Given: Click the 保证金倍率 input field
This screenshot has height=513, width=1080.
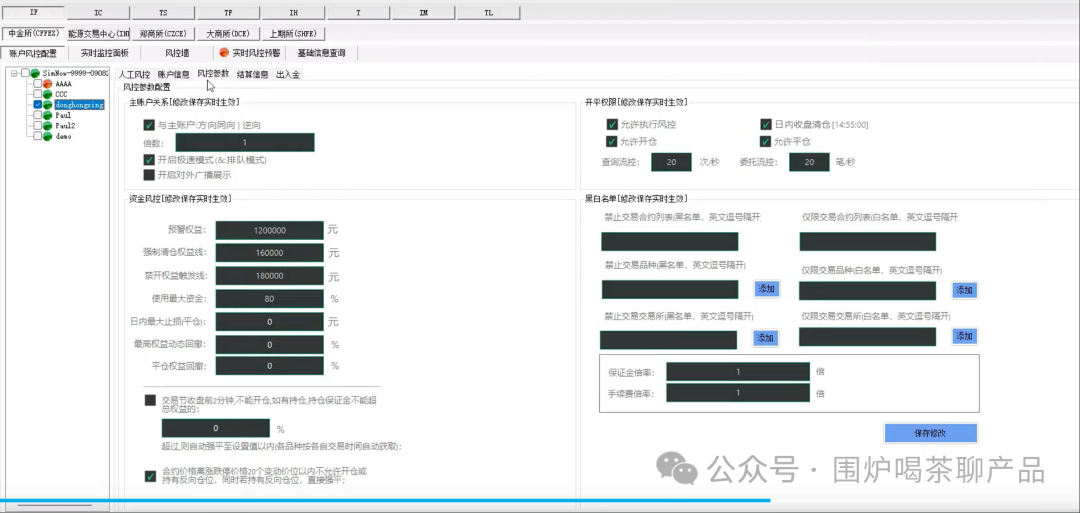Looking at the screenshot, I should point(737,372).
